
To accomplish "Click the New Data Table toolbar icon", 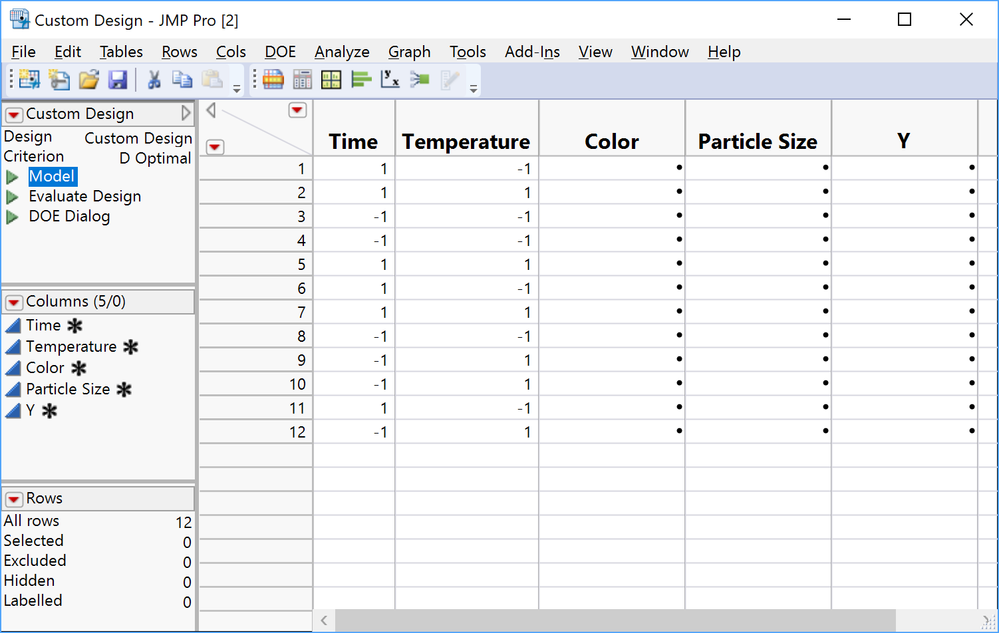I will click(29, 80).
